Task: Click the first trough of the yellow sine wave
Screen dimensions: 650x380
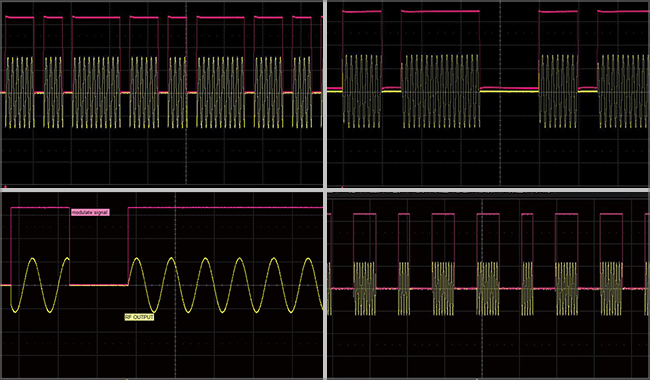Action: [x=15, y=310]
